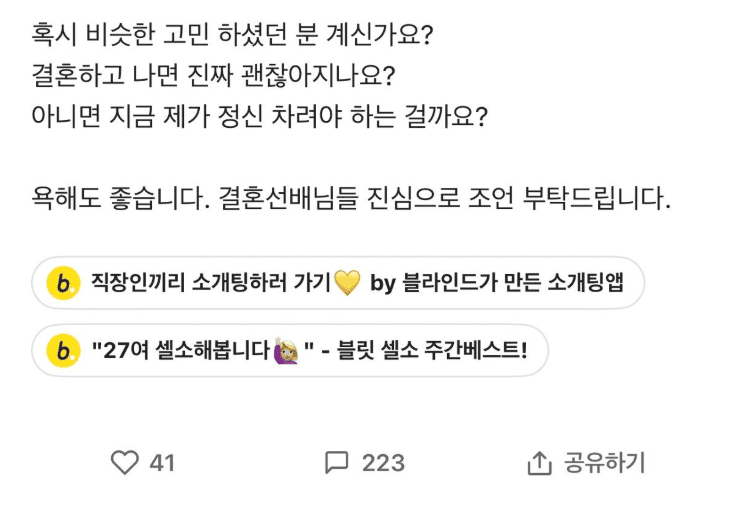Open comments via the speech bubble icon

click(x=337, y=462)
